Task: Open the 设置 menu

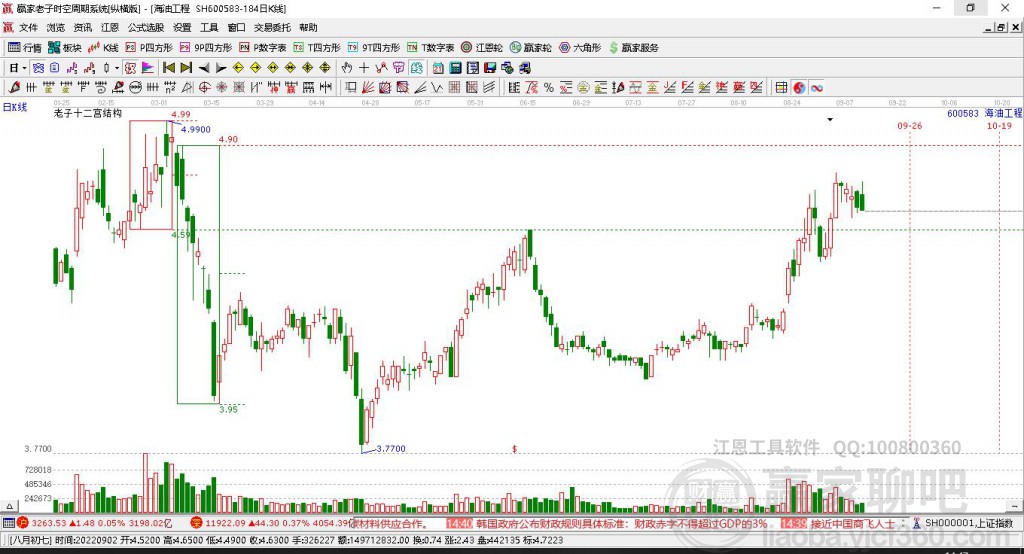Action: (x=182, y=27)
